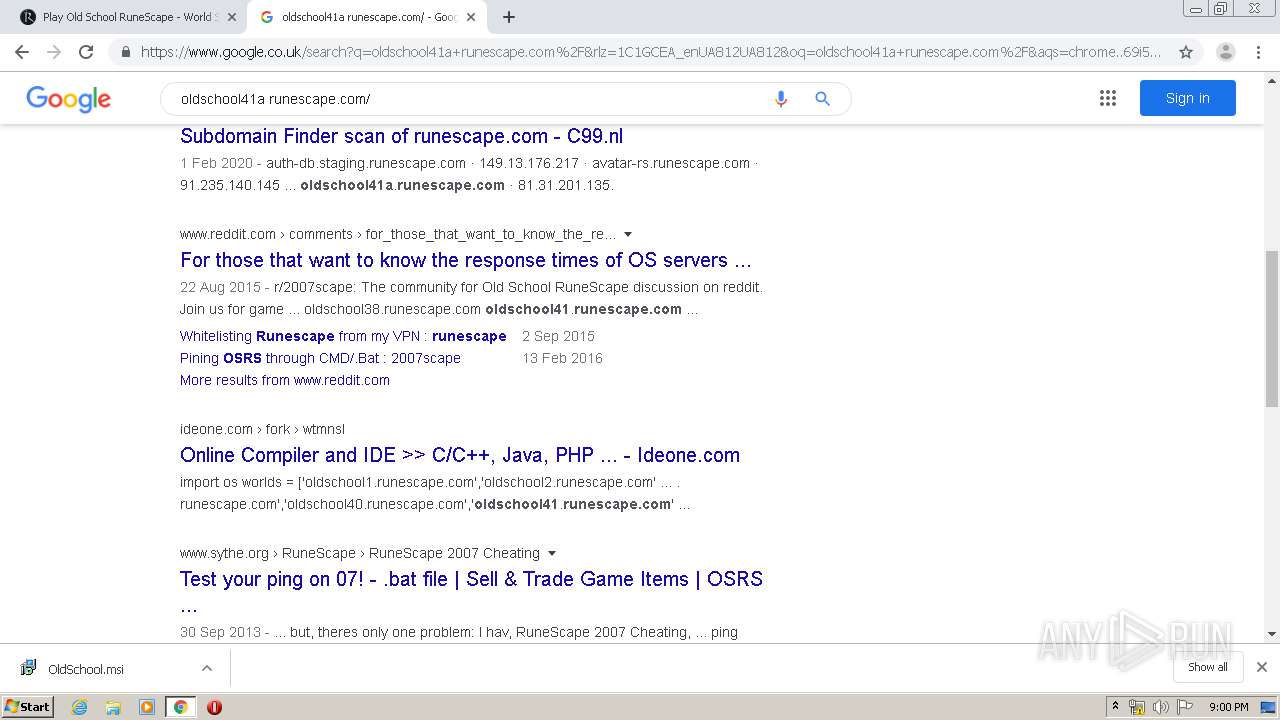Close the Play Old School RuneScape tab
Screen dimensions: 1280x720
[x=232, y=17]
